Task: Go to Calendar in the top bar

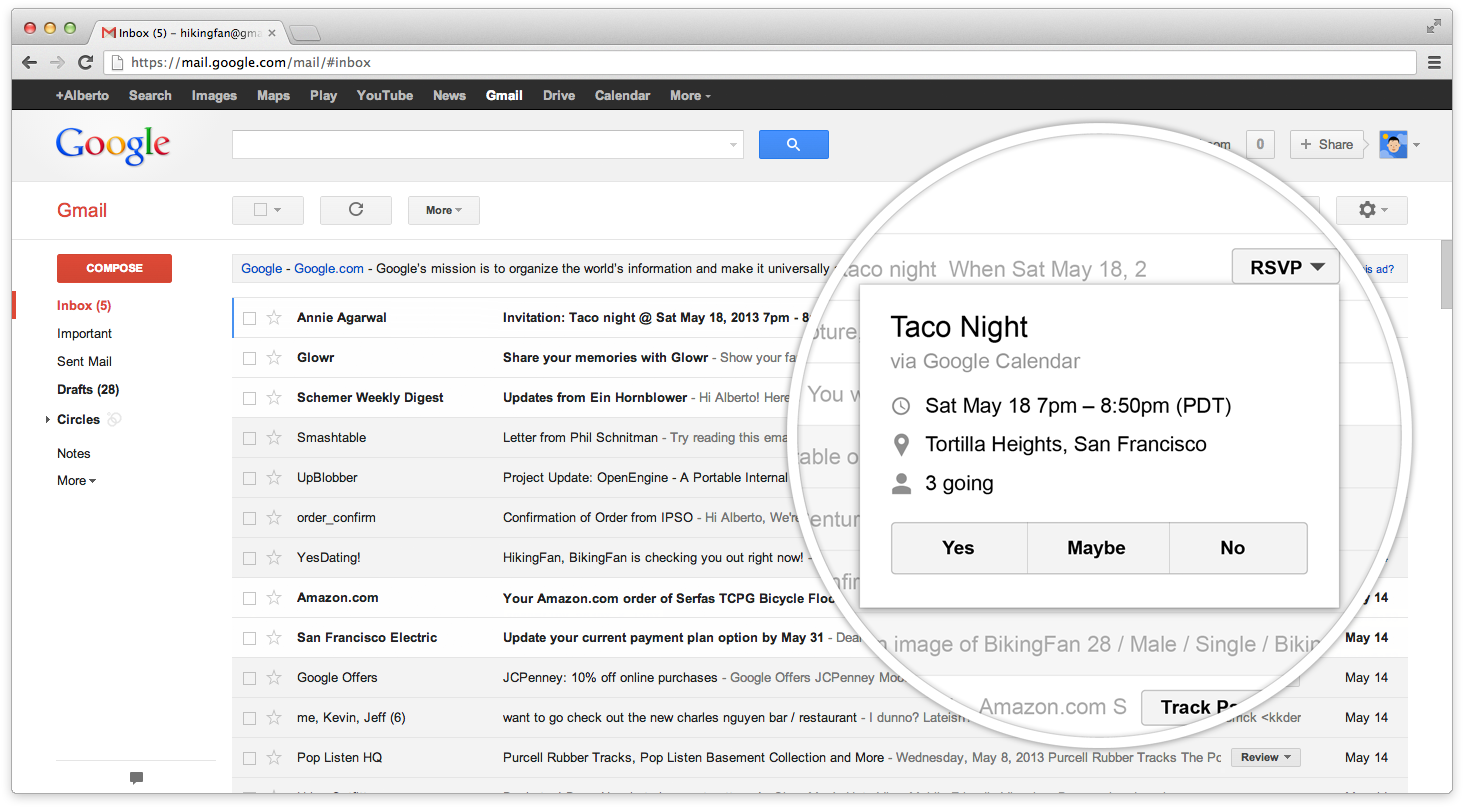Action: [622, 96]
